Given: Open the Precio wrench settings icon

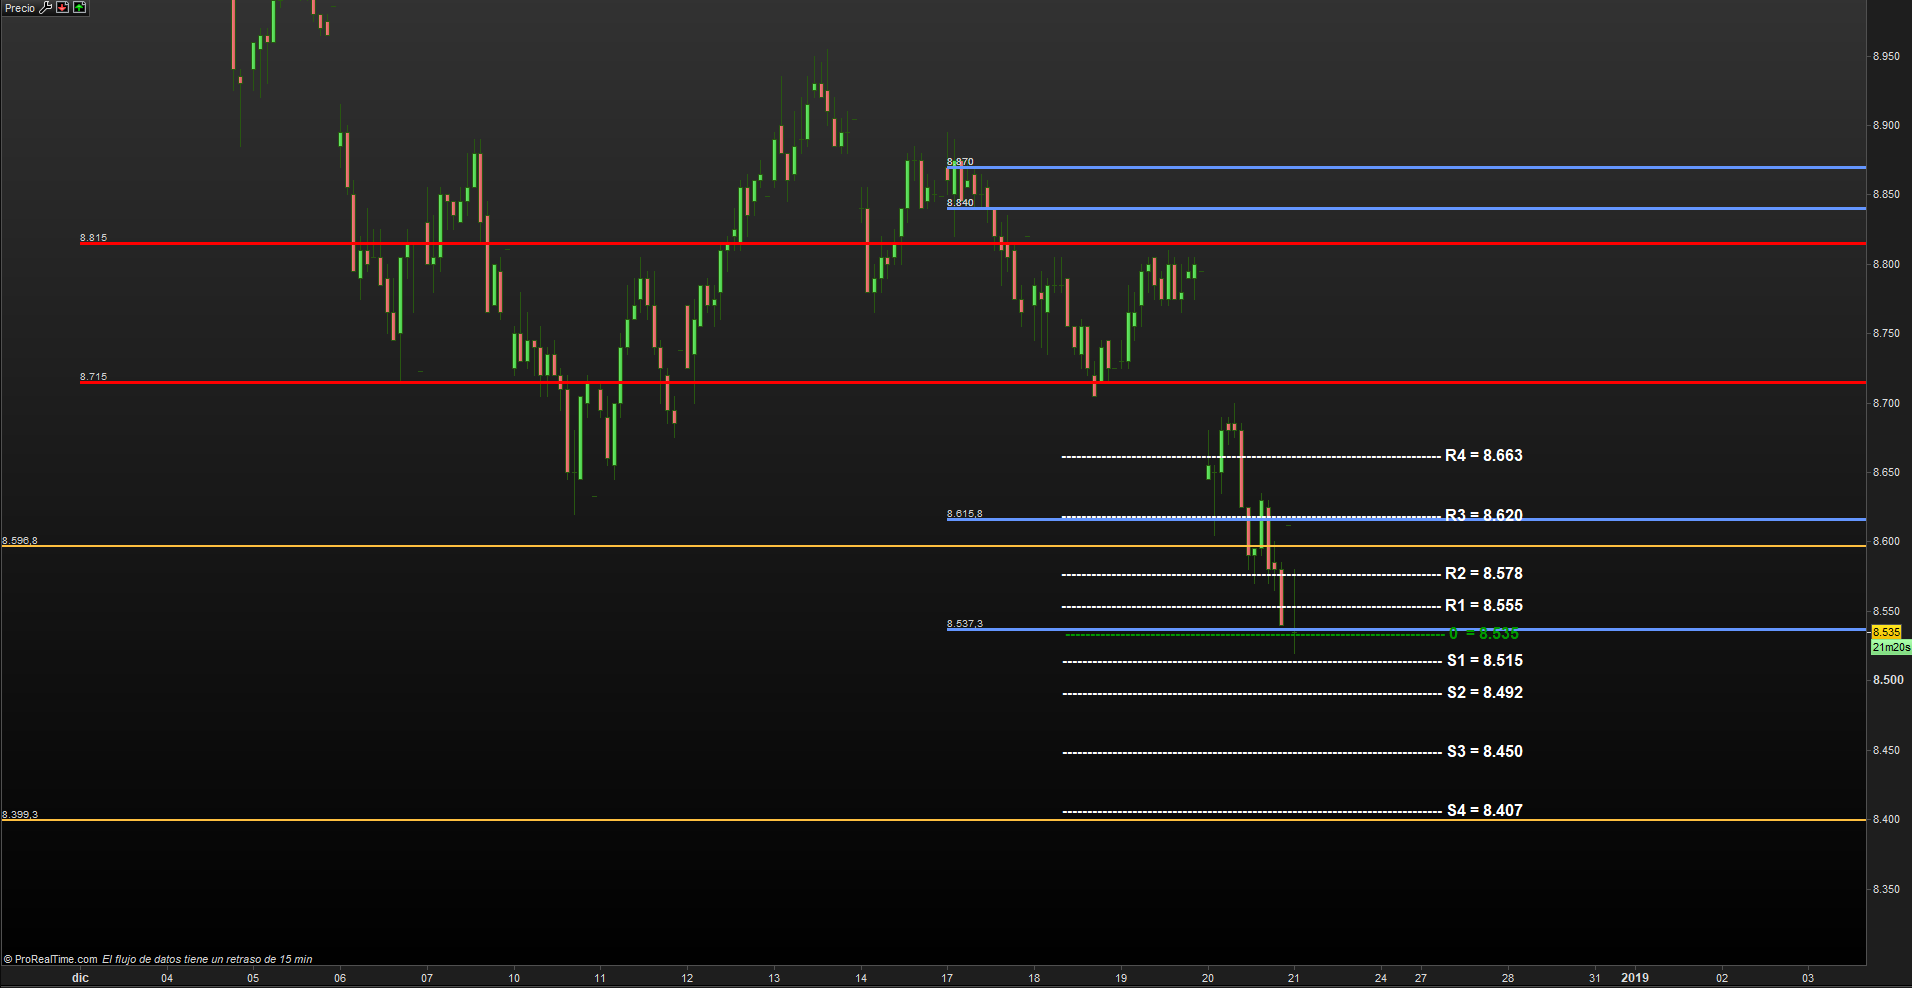Looking at the screenshot, I should 45,7.
